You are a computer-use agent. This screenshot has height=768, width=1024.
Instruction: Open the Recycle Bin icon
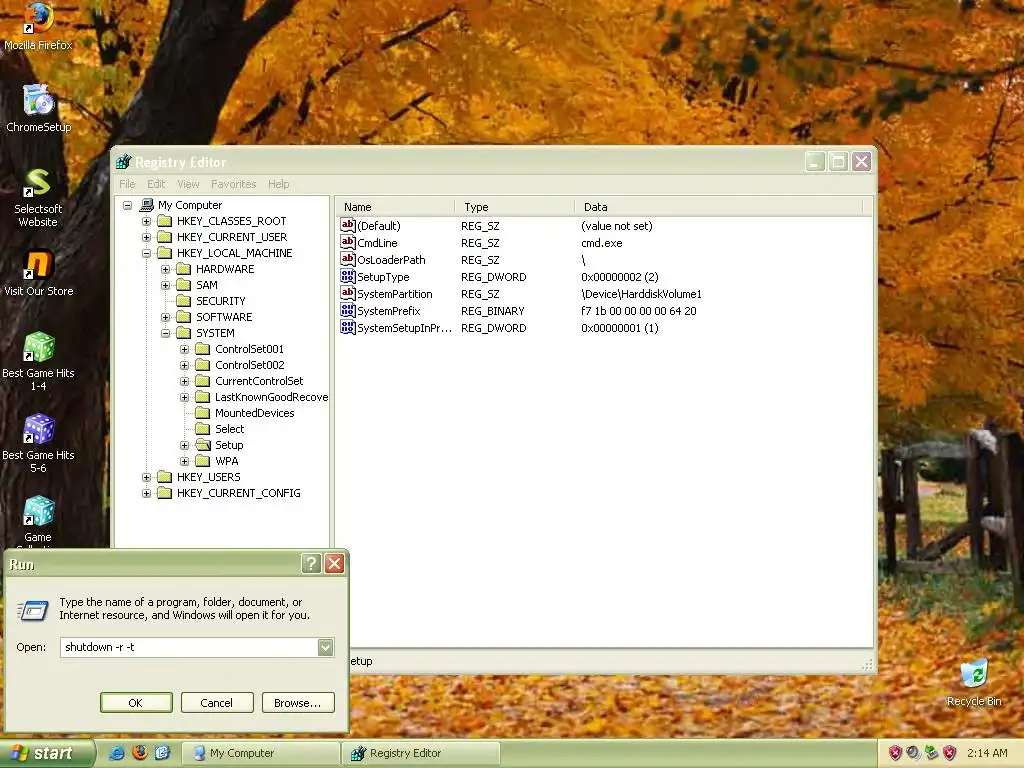pyautogui.click(x=974, y=682)
